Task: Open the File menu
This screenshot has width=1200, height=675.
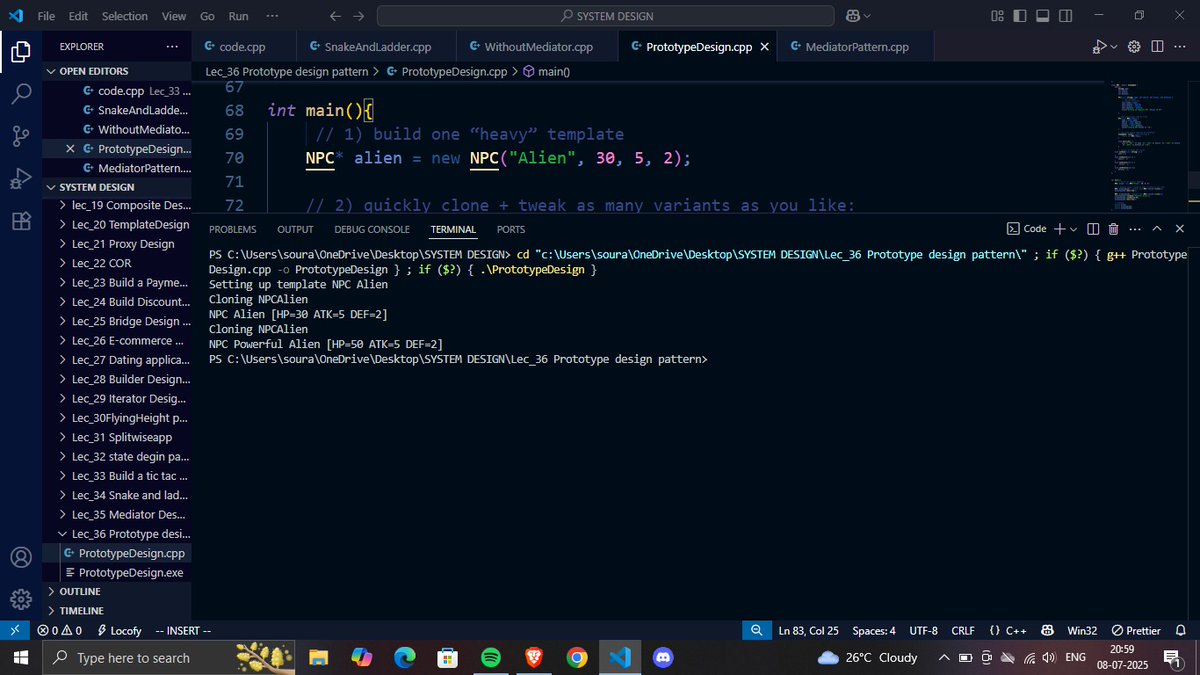Action: 46,16
